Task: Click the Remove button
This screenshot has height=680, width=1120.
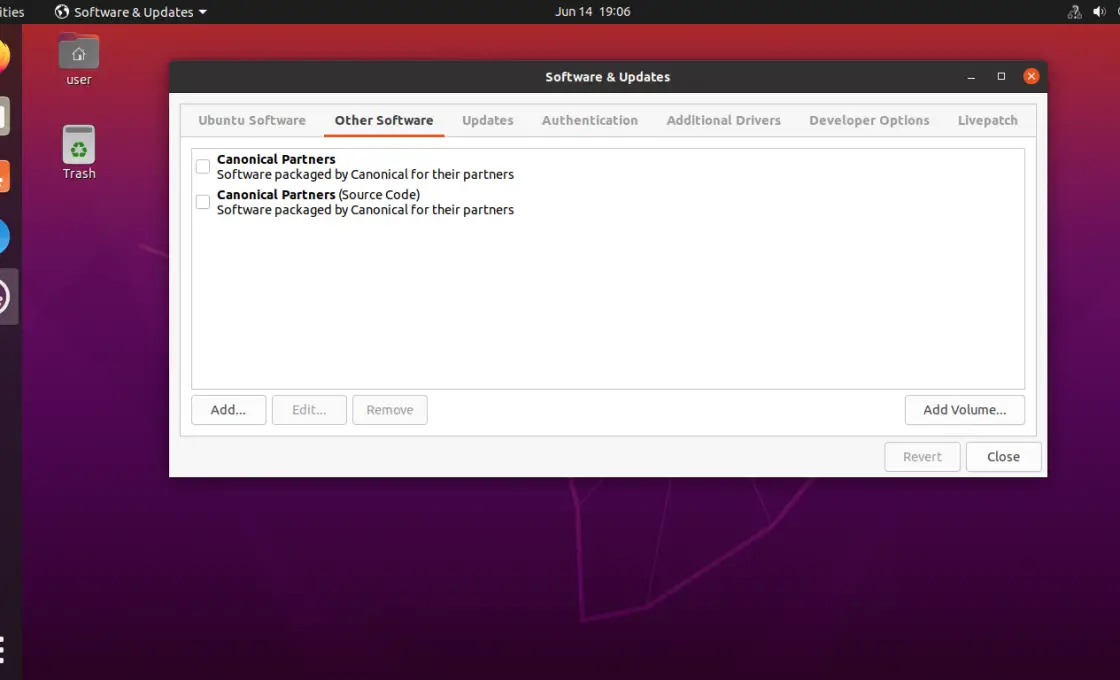Action: point(390,410)
